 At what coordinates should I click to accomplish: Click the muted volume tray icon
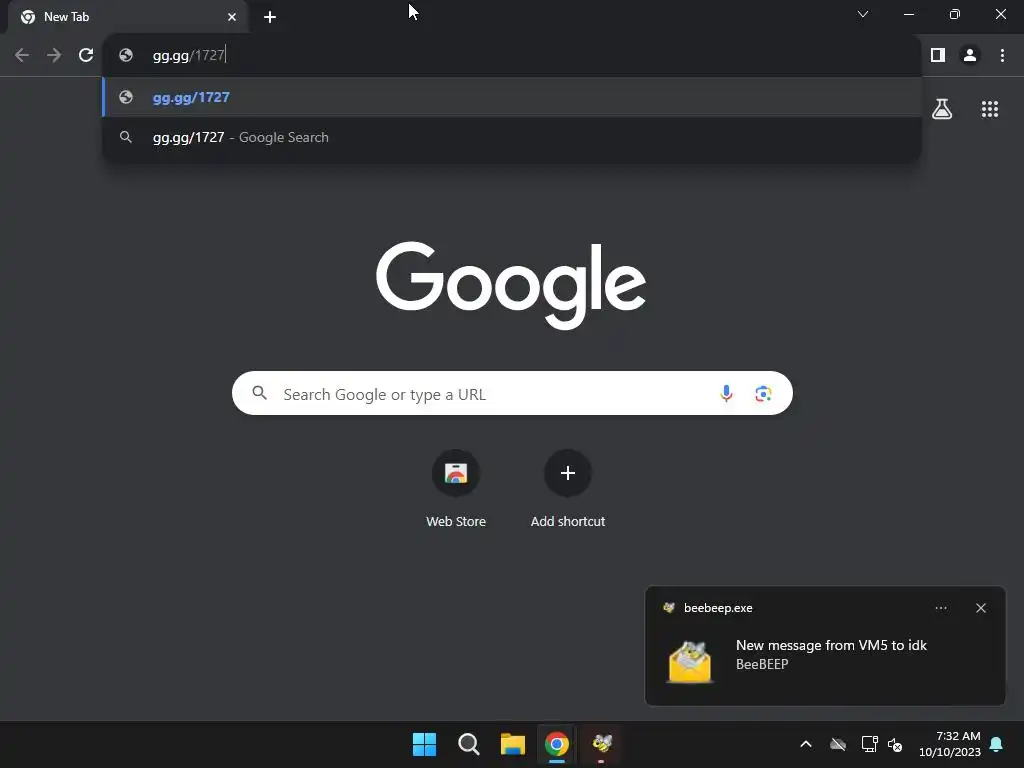click(x=895, y=744)
